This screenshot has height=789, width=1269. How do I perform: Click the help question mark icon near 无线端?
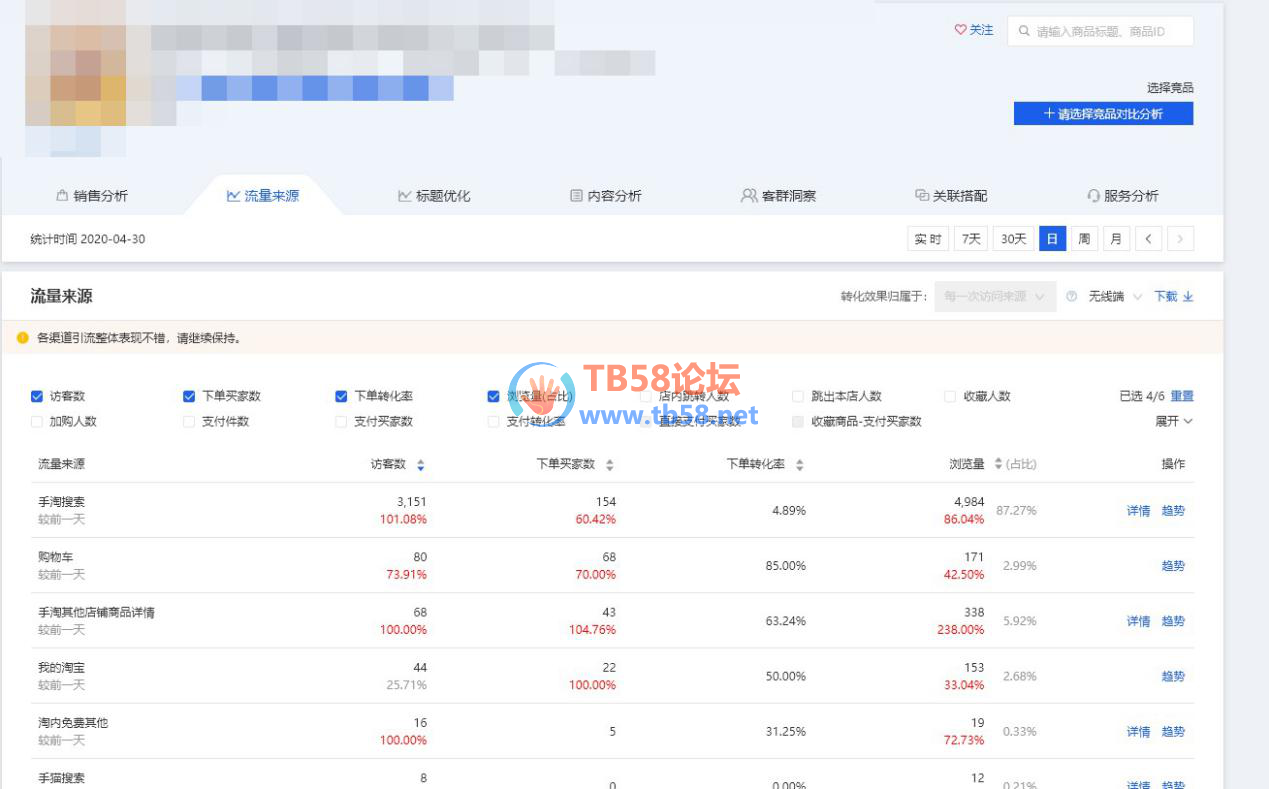[1071, 297]
